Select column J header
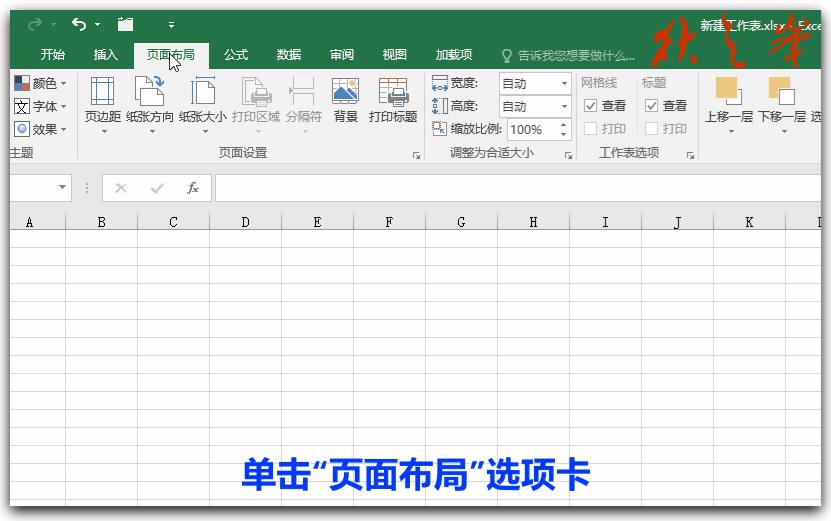Viewport: 831px width, 521px height. pos(677,222)
